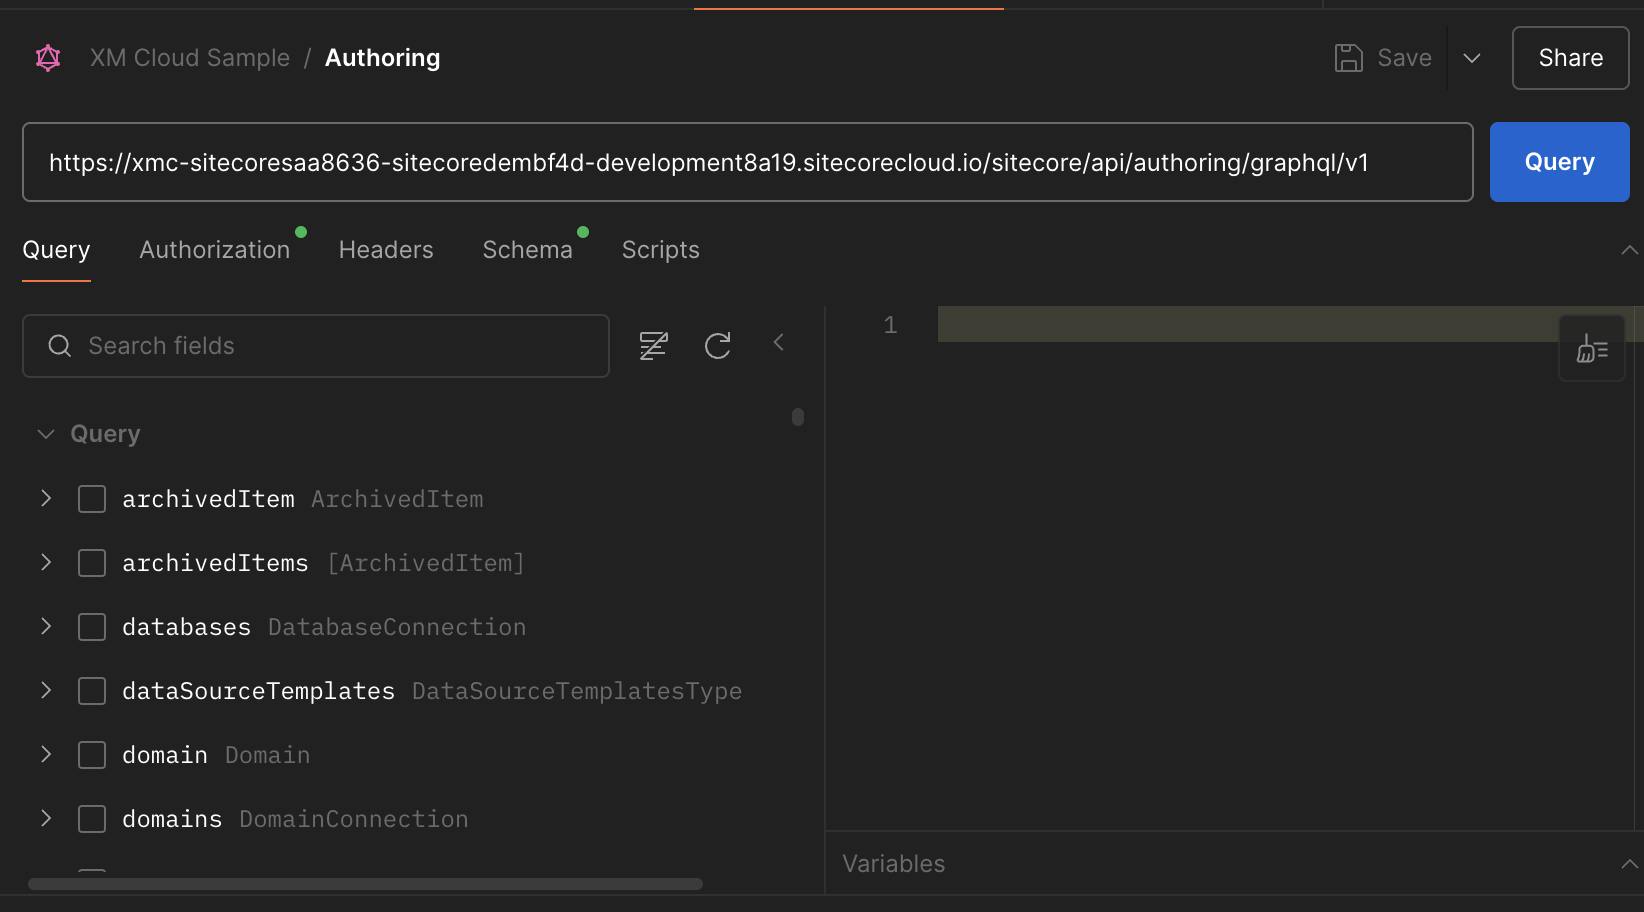The image size is (1644, 912).
Task: Run the request with the Query button
Action: coord(1559,162)
